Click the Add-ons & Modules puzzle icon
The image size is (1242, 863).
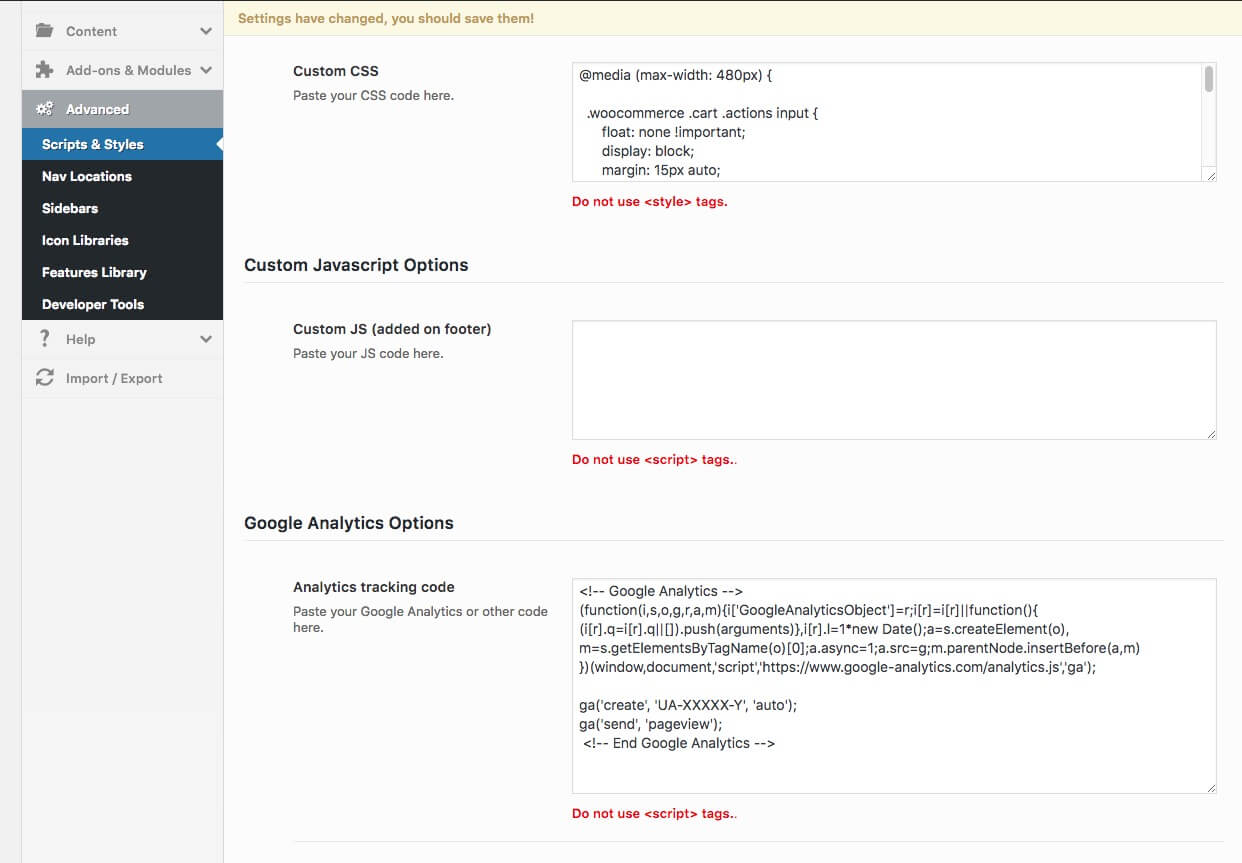click(x=44, y=70)
